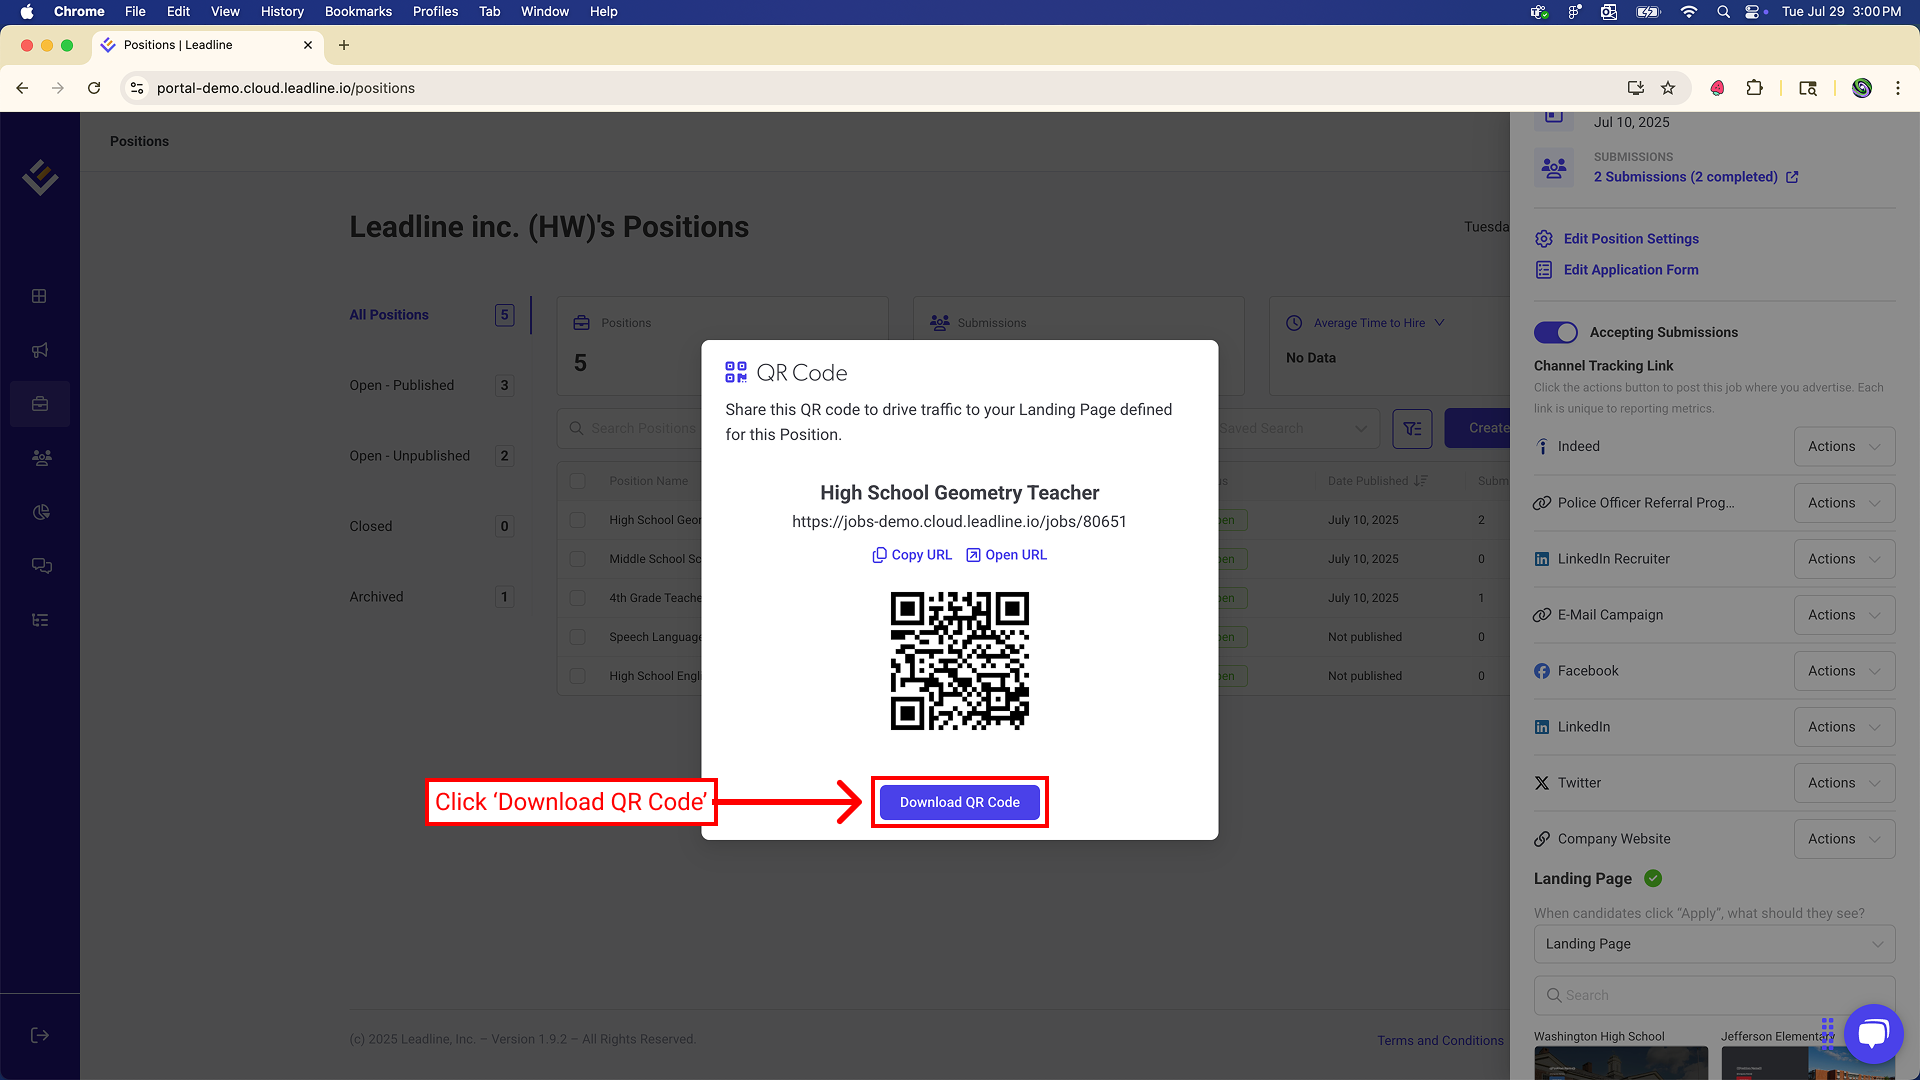
Task: Open the Bookmarks menu in the menu bar
Action: [x=358, y=12]
